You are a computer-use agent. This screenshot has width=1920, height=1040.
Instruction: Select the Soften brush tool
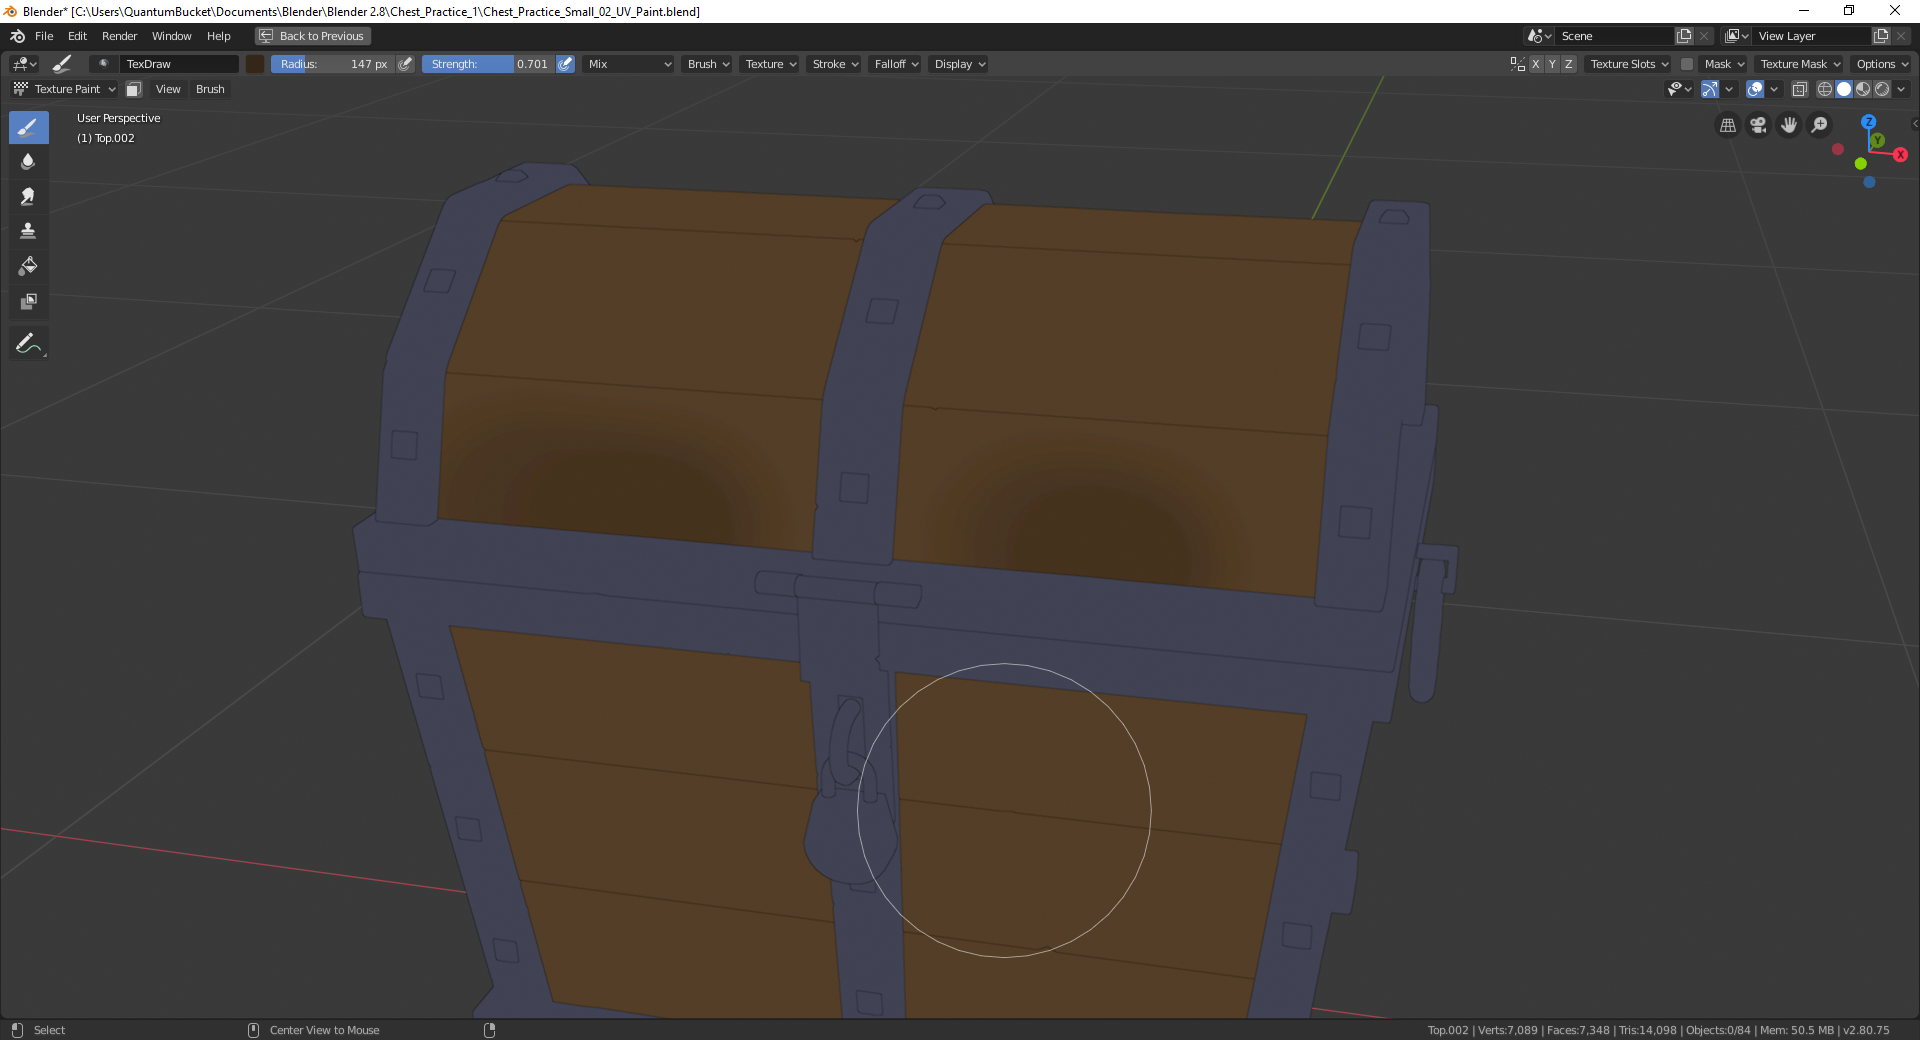click(x=28, y=162)
